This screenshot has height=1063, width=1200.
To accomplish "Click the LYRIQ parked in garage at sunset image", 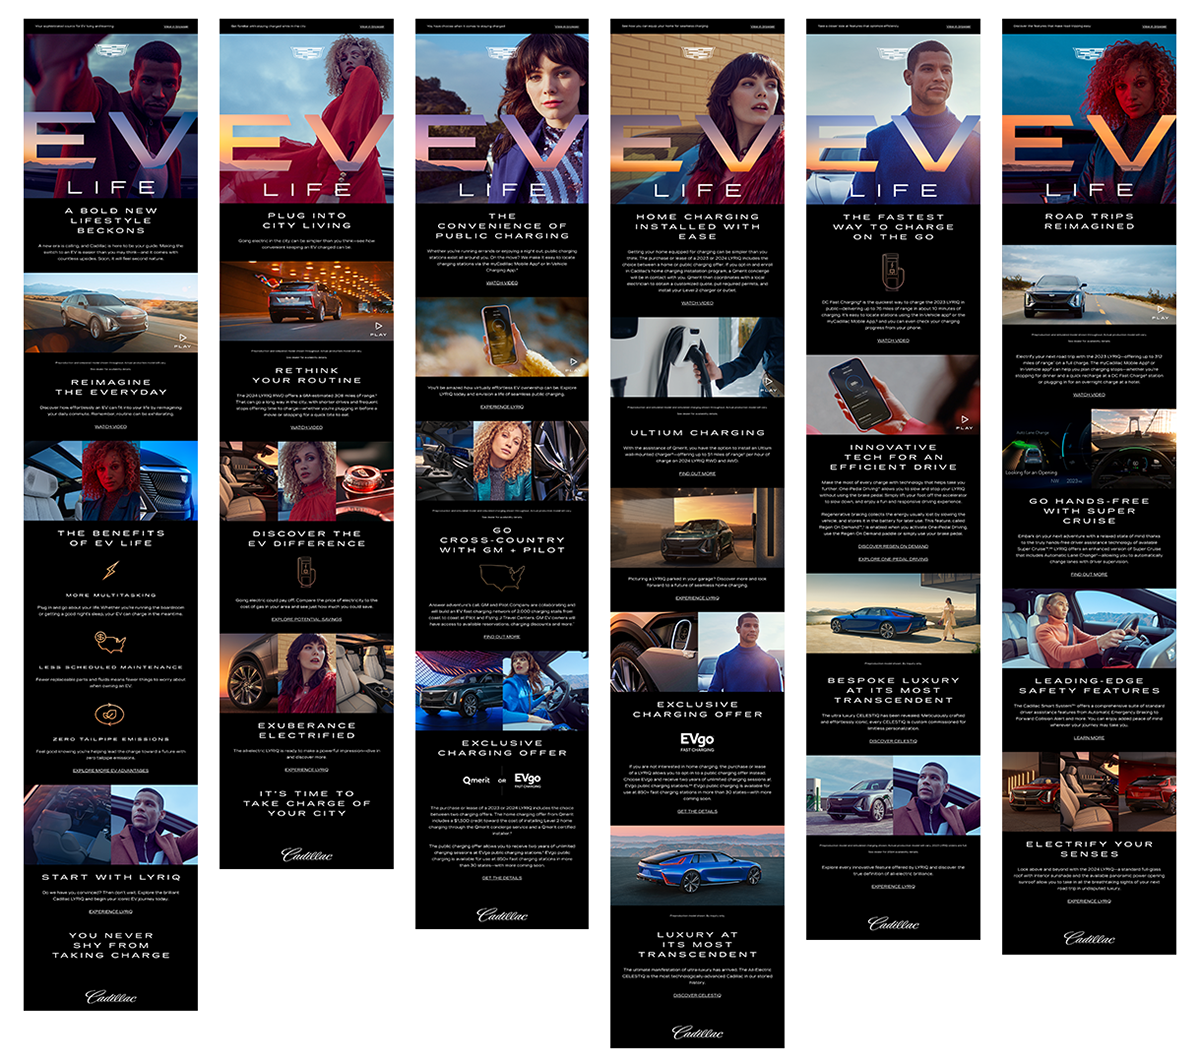I will [x=697, y=527].
